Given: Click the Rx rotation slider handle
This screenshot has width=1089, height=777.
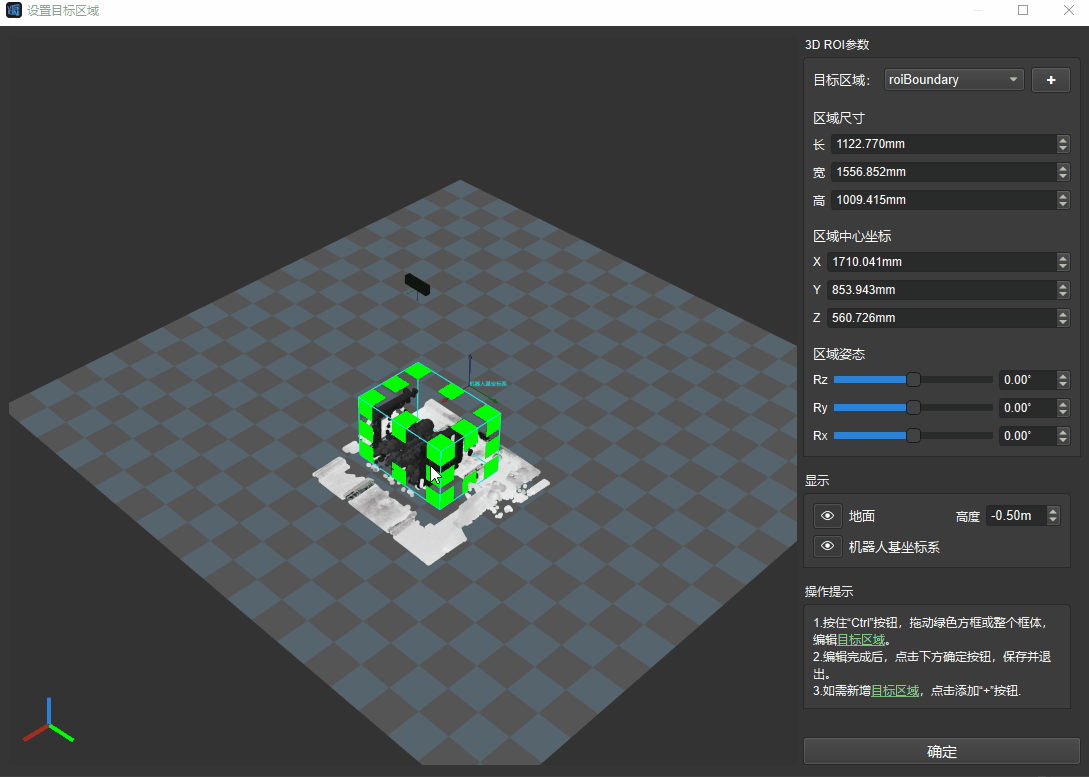Looking at the screenshot, I should [913, 436].
